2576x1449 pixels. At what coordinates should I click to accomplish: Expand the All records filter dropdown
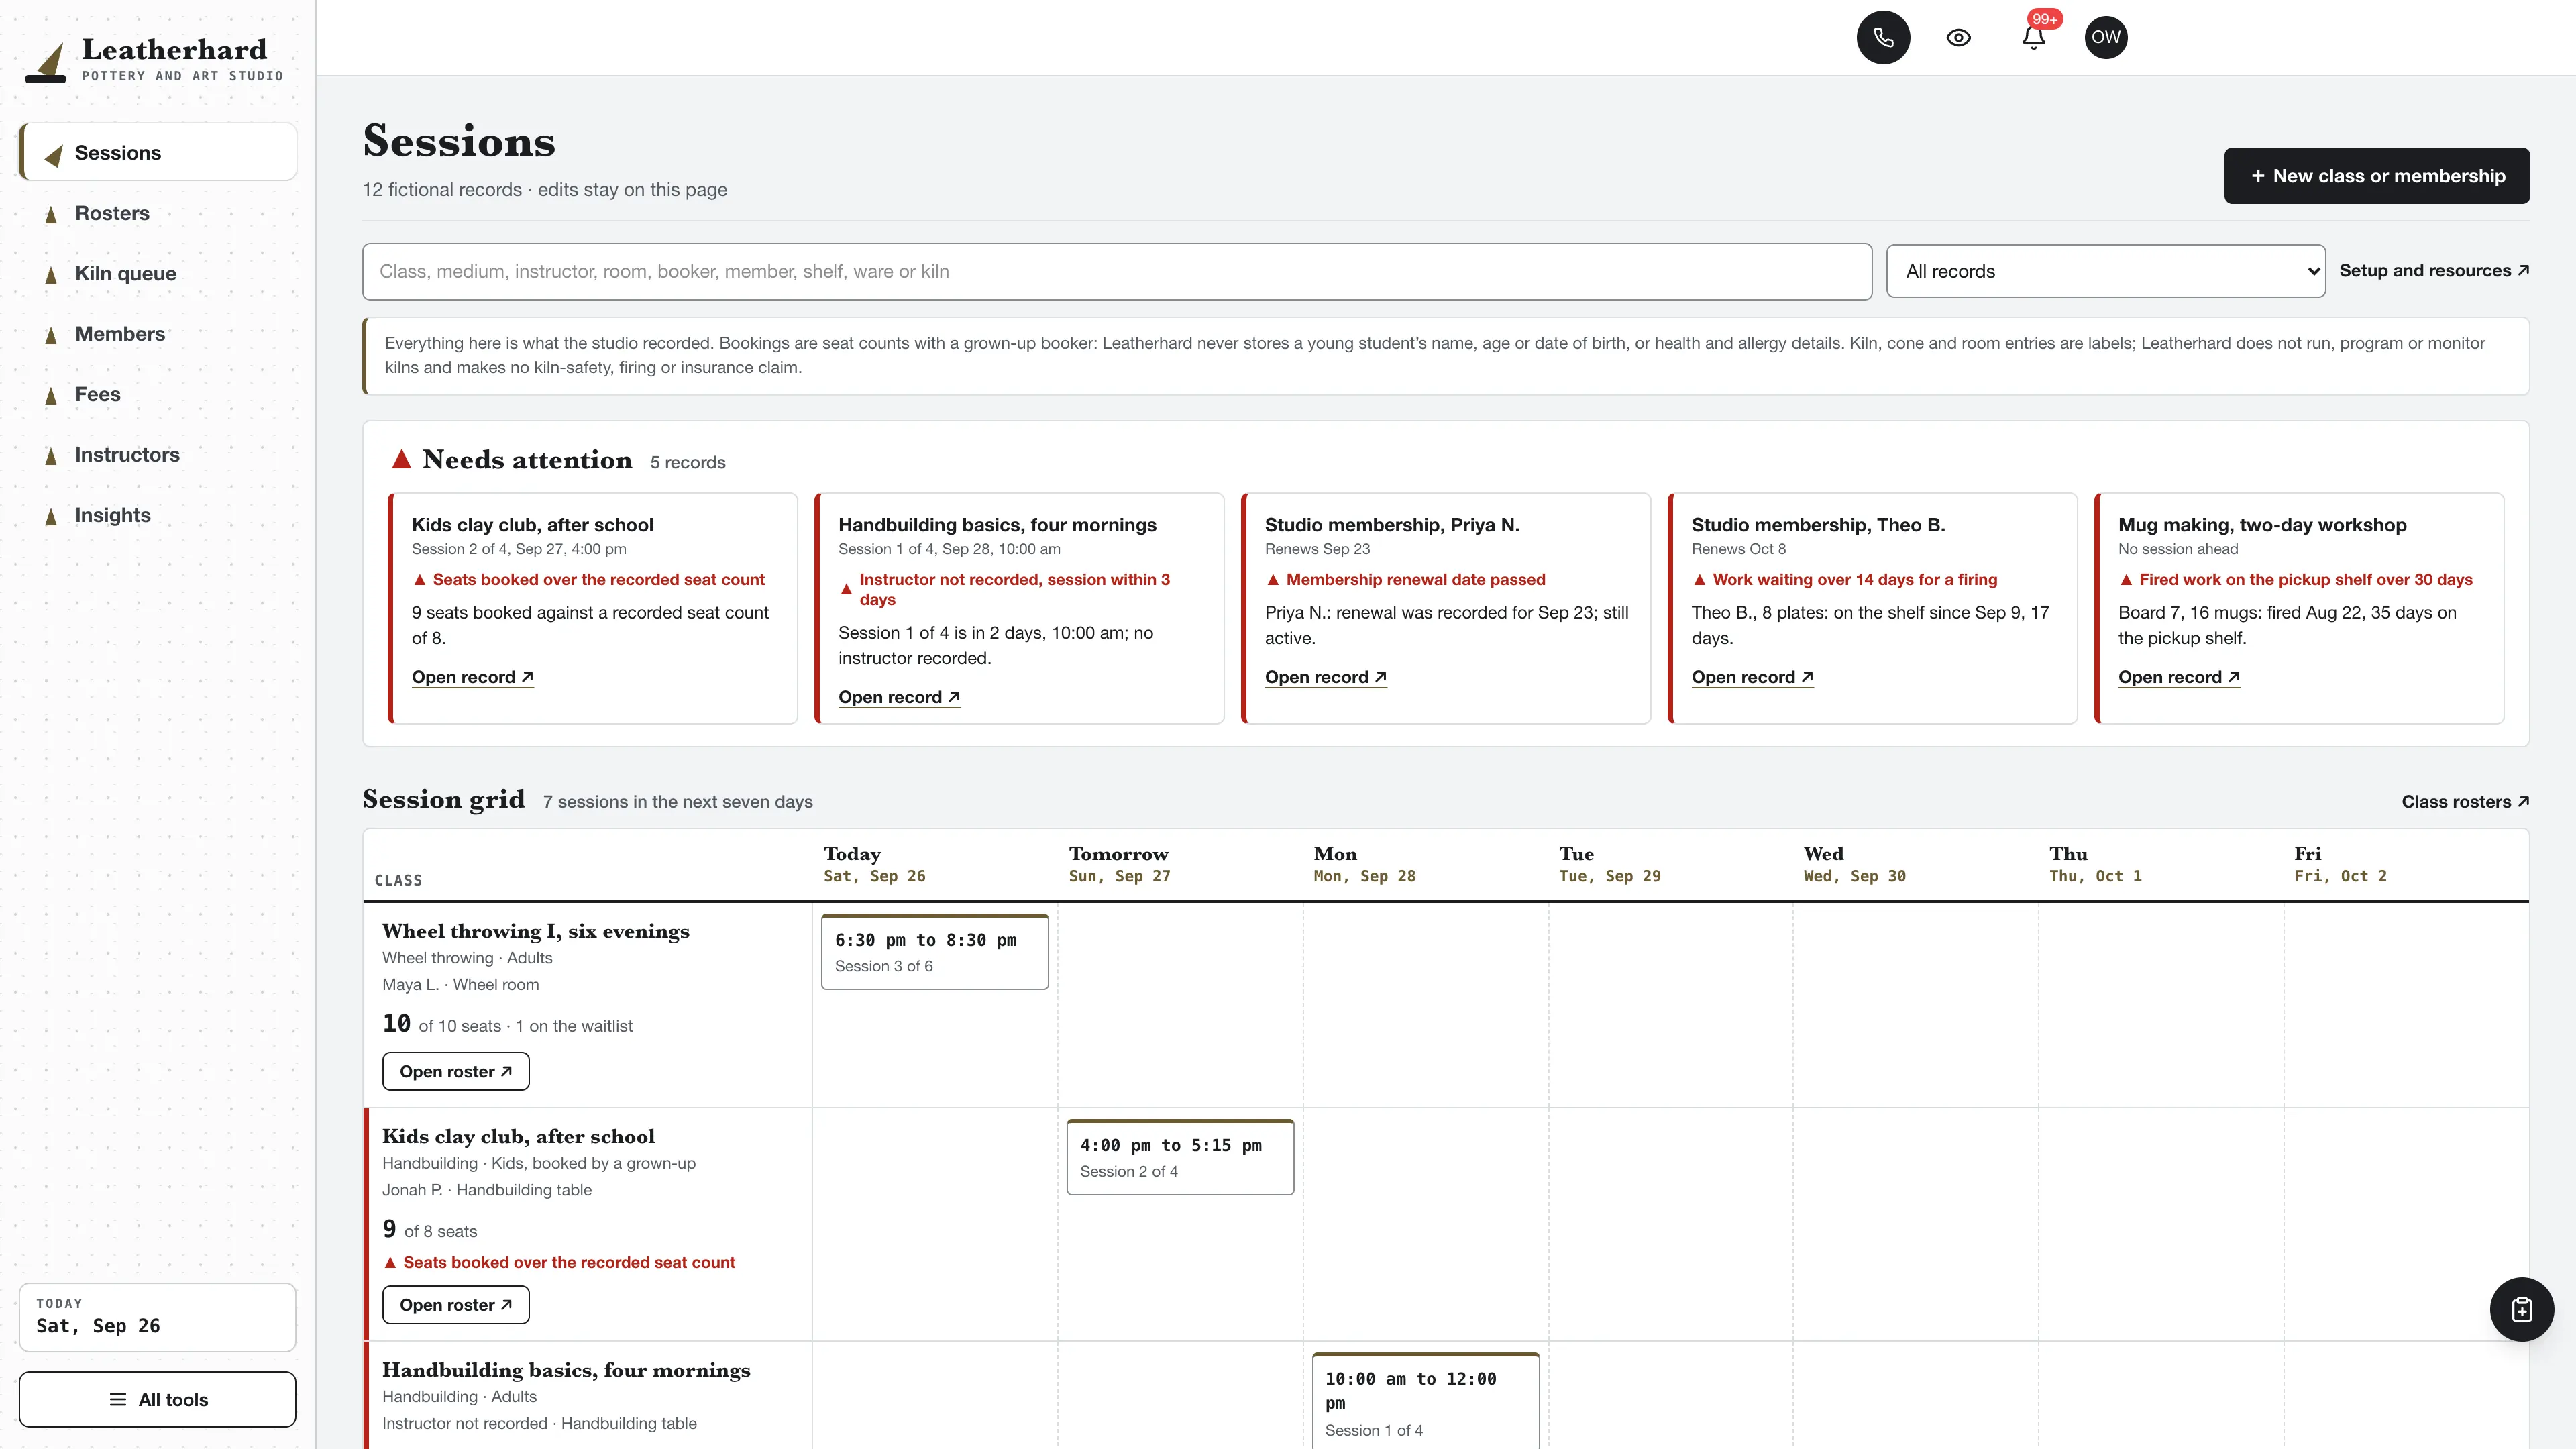pos(2106,271)
